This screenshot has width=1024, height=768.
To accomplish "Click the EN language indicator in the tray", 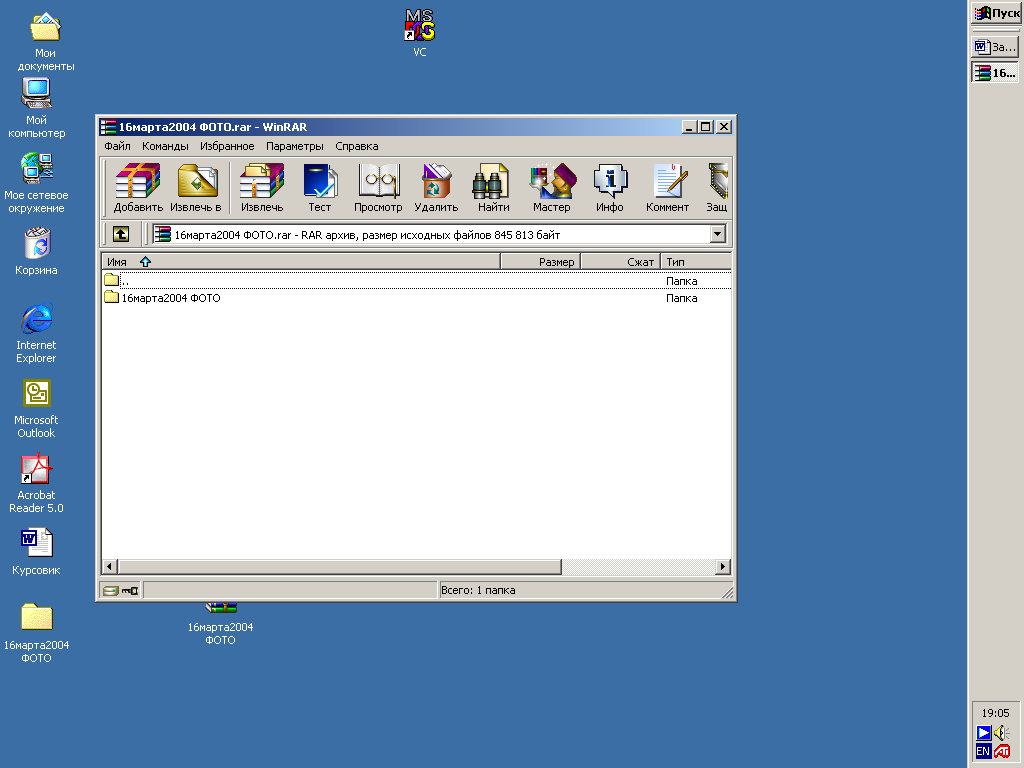I will tap(984, 752).
